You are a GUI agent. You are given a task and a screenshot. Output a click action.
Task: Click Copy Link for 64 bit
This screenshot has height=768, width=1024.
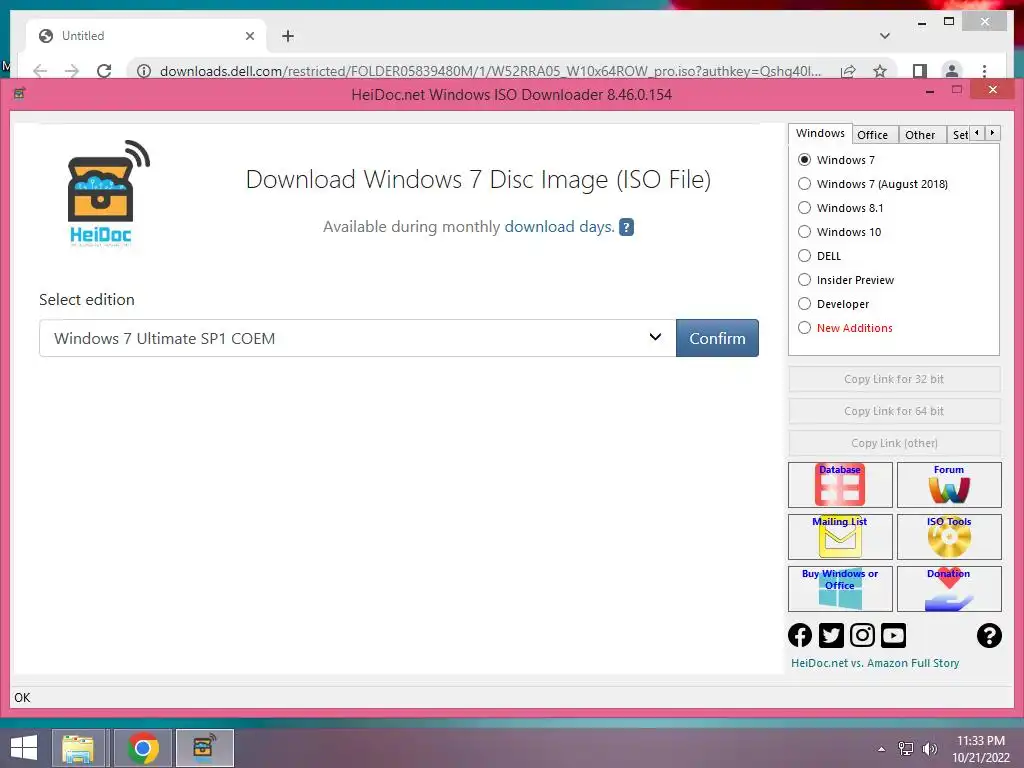tap(894, 411)
